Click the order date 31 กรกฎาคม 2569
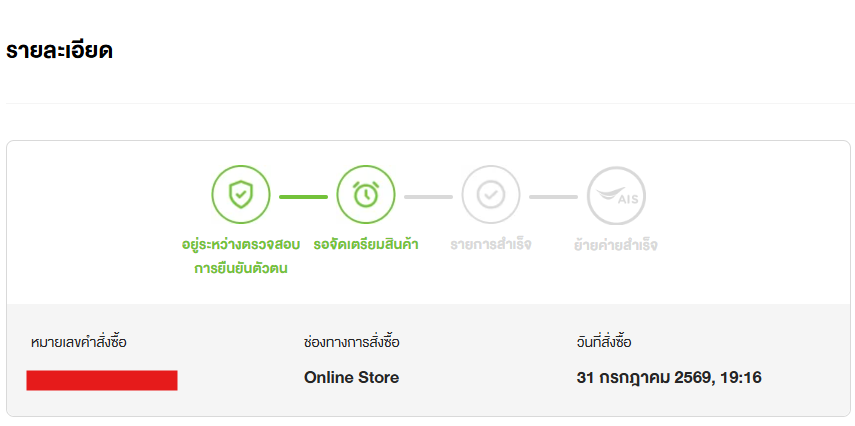This screenshot has height=426, width=855. [642, 377]
